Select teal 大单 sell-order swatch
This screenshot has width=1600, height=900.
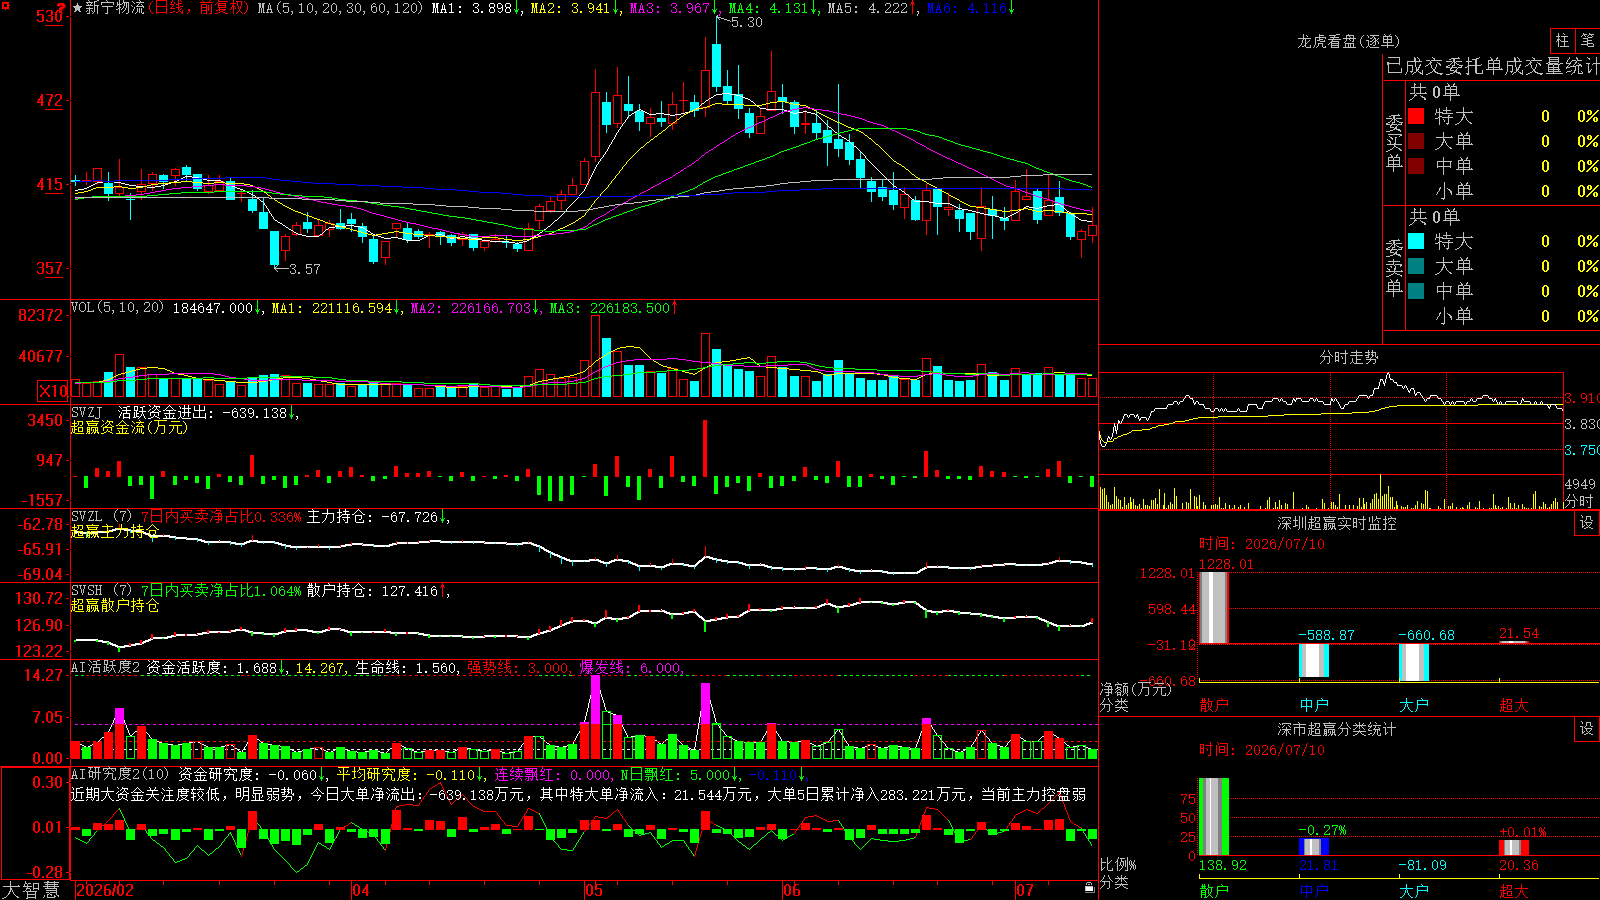(x=1416, y=266)
